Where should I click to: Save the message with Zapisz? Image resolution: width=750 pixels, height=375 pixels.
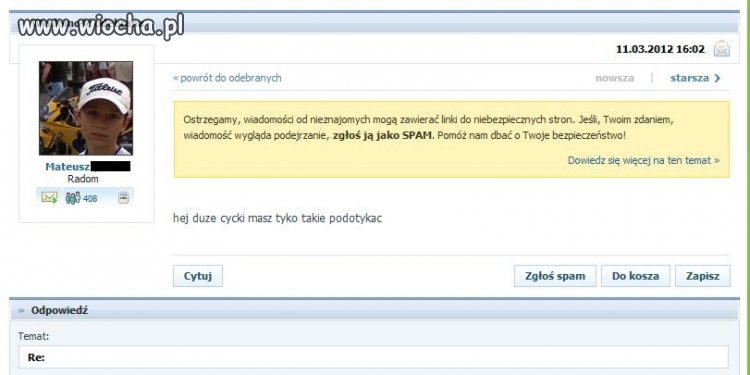click(703, 276)
